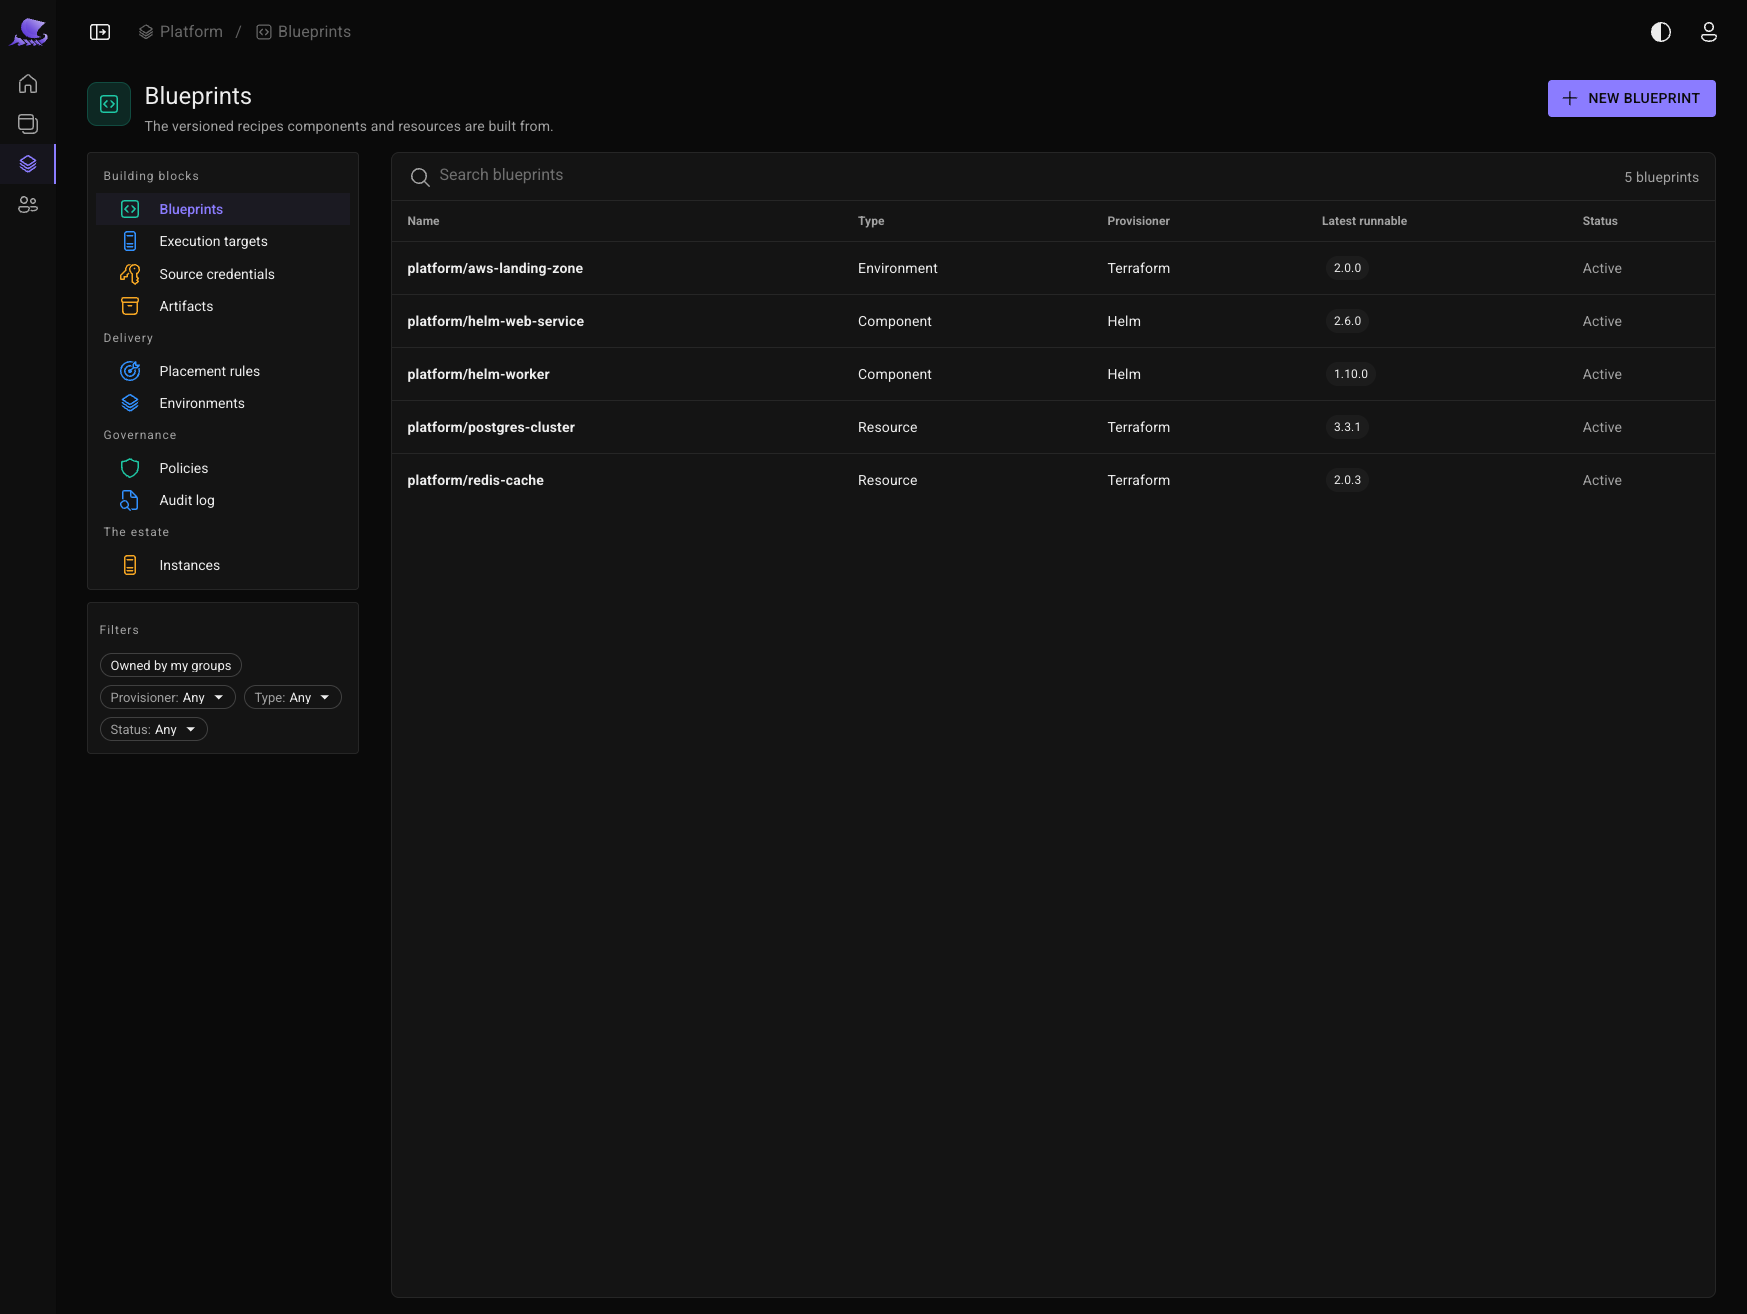Click the search magnifier icon
This screenshot has width=1747, height=1314.
(x=420, y=177)
